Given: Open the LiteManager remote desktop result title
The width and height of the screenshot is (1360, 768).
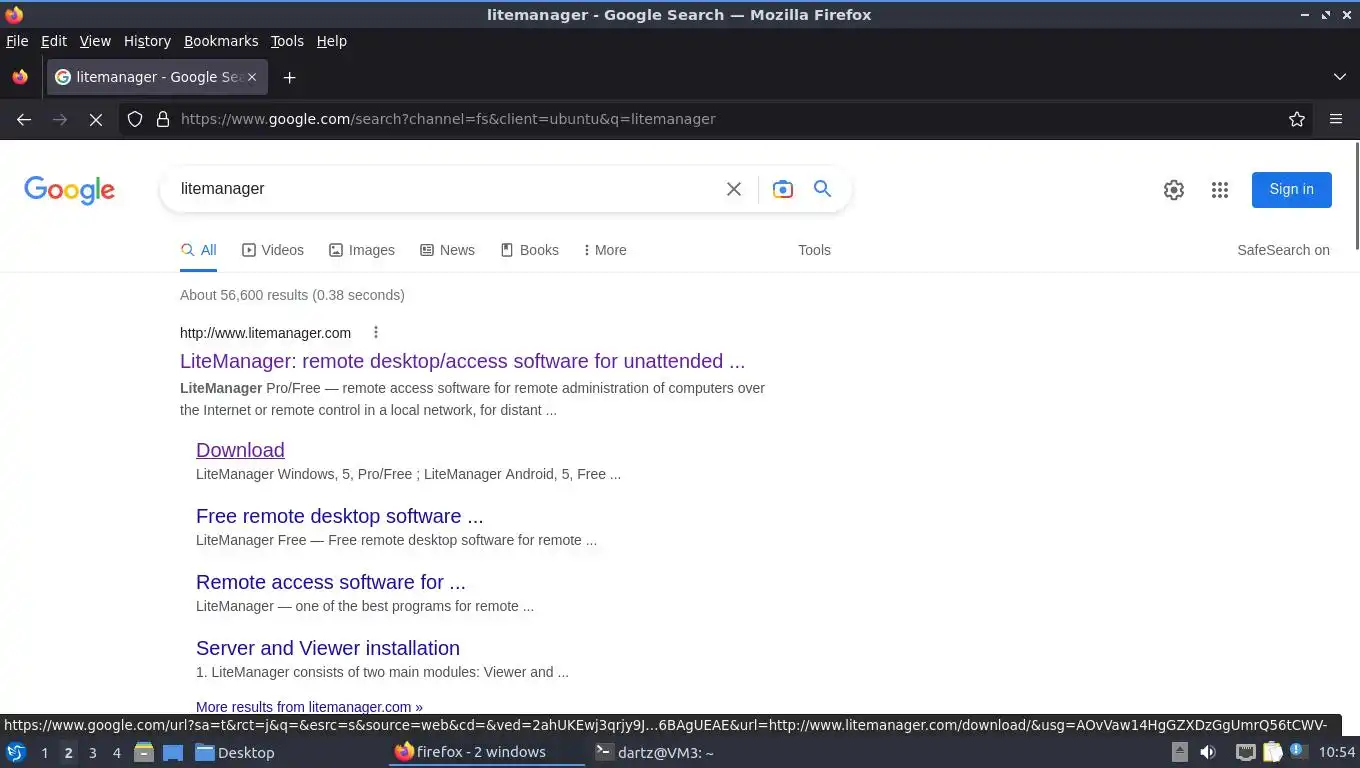Looking at the screenshot, I should click(462, 361).
